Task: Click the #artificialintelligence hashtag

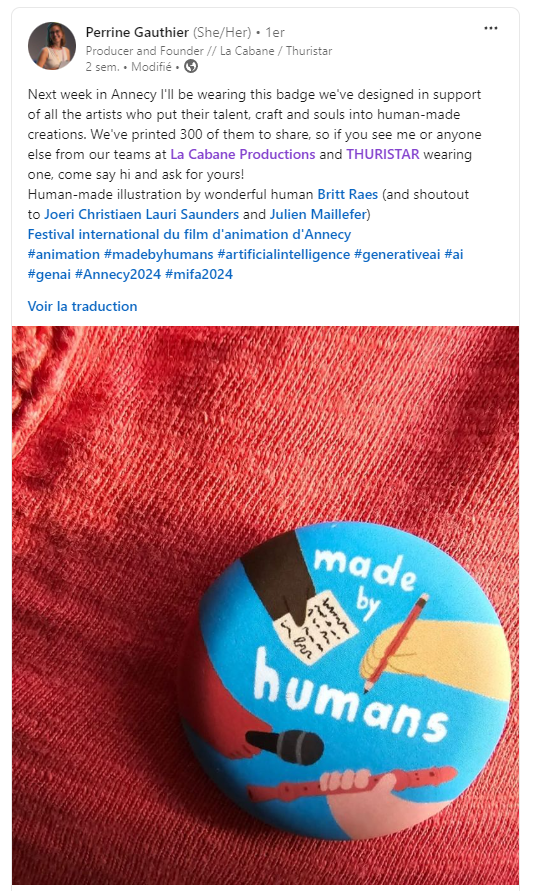Action: (x=283, y=254)
